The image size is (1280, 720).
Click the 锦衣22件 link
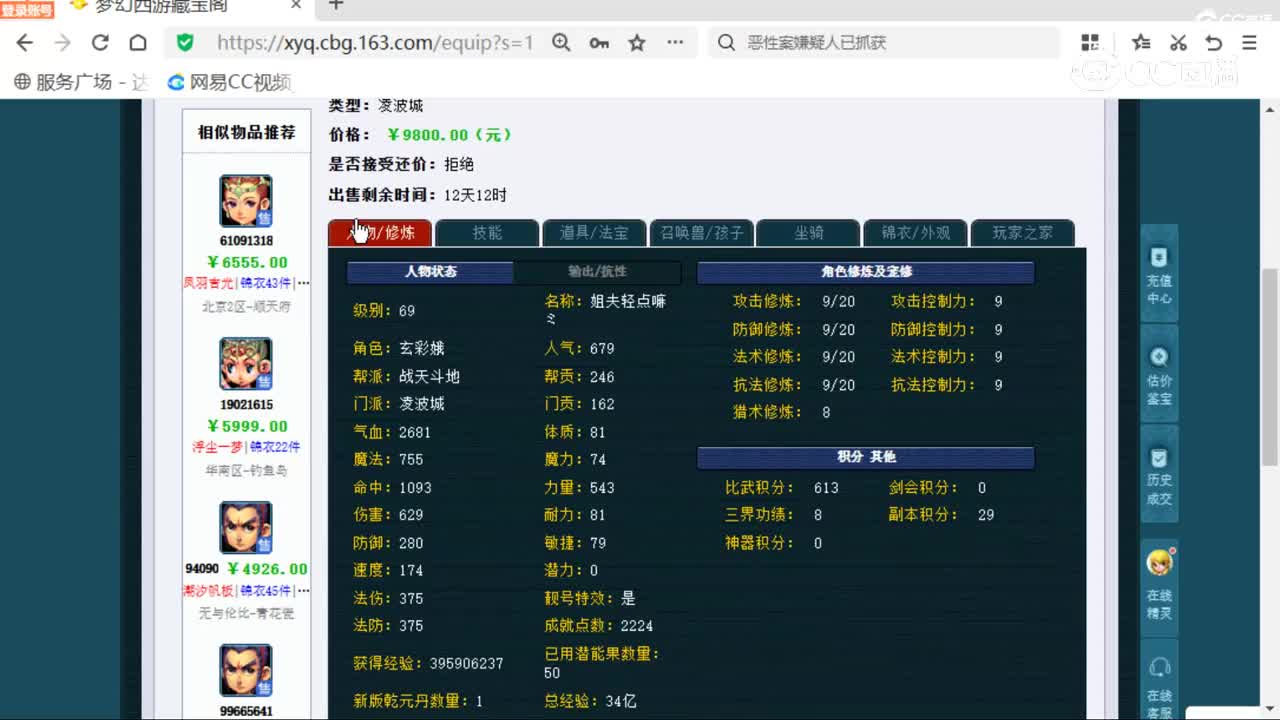tap(275, 447)
